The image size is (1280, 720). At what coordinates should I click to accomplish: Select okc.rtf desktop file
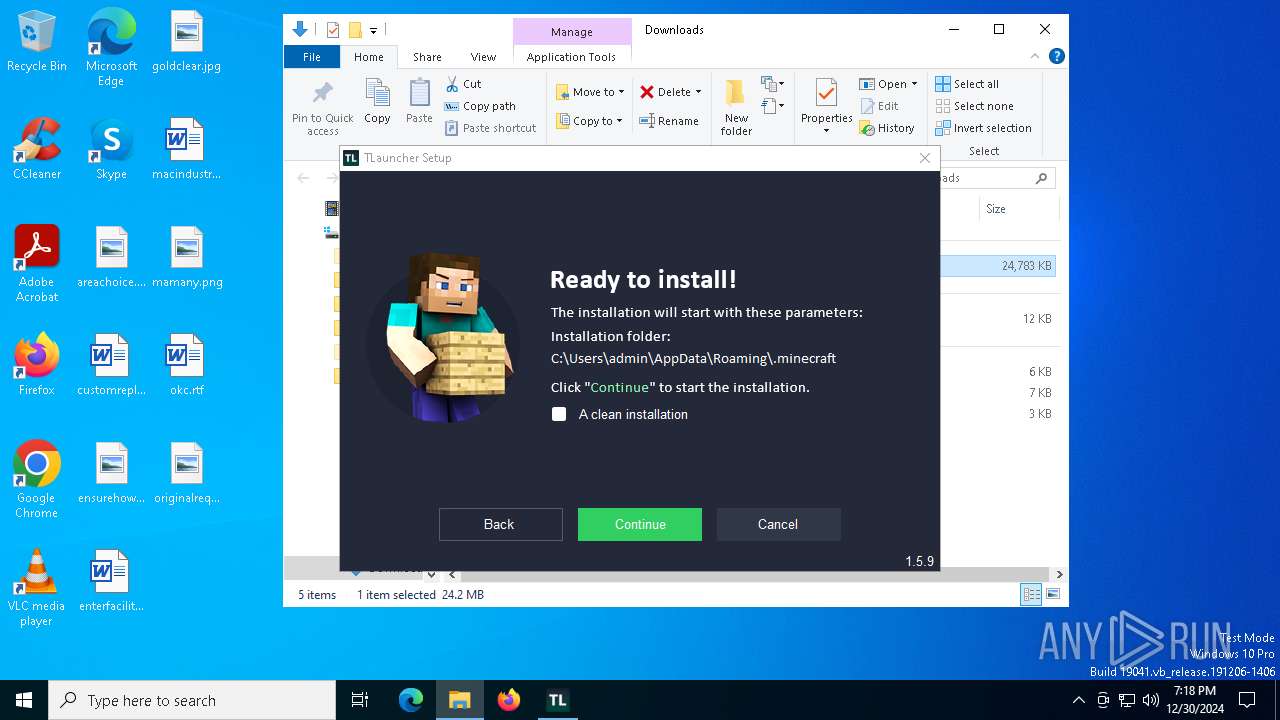click(186, 365)
